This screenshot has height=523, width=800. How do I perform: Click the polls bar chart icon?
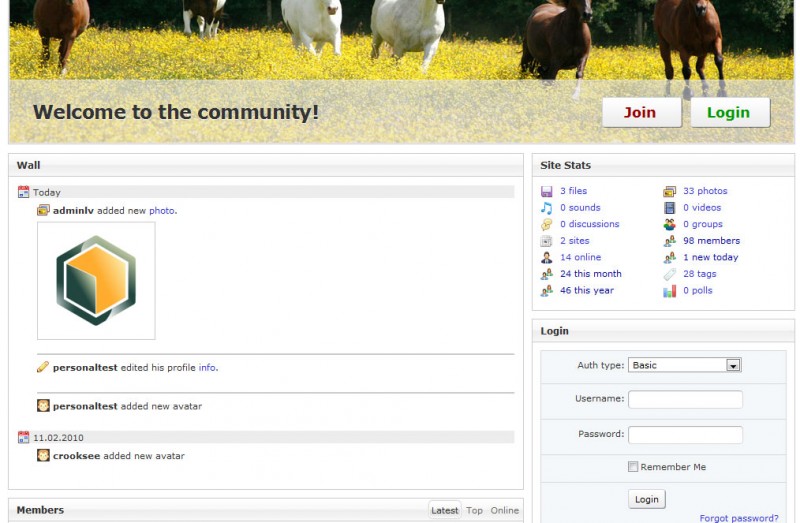pyautogui.click(x=669, y=291)
